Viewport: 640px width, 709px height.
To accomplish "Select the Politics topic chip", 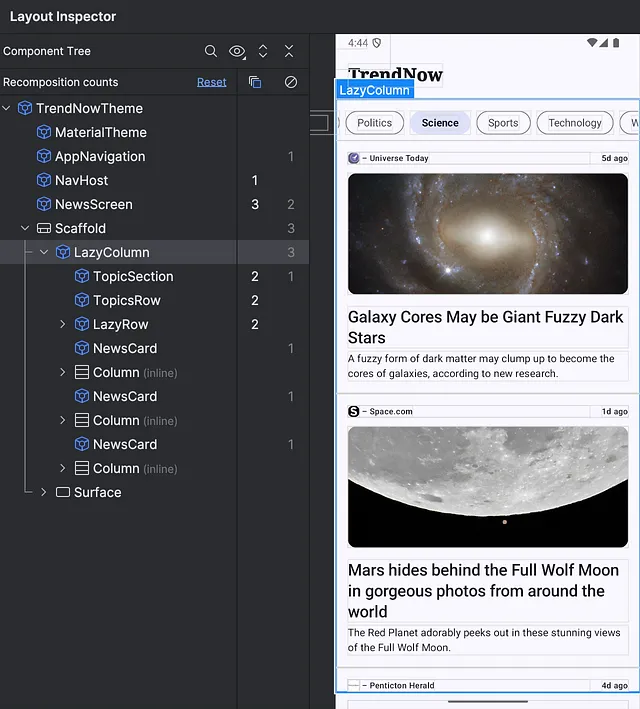I will [374, 123].
